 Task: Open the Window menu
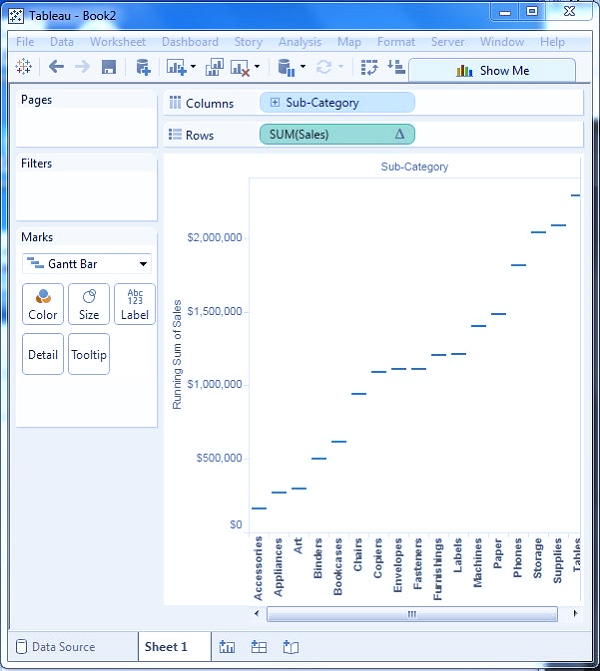tap(502, 42)
